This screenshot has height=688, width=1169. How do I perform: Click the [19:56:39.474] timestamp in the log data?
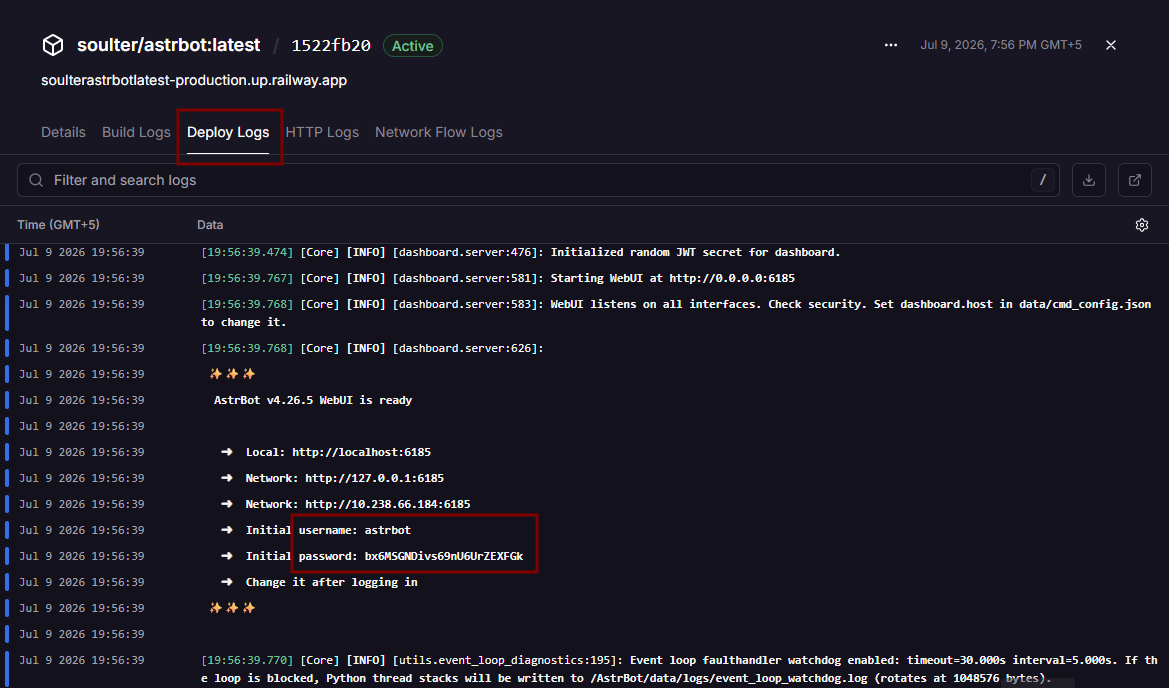click(247, 252)
